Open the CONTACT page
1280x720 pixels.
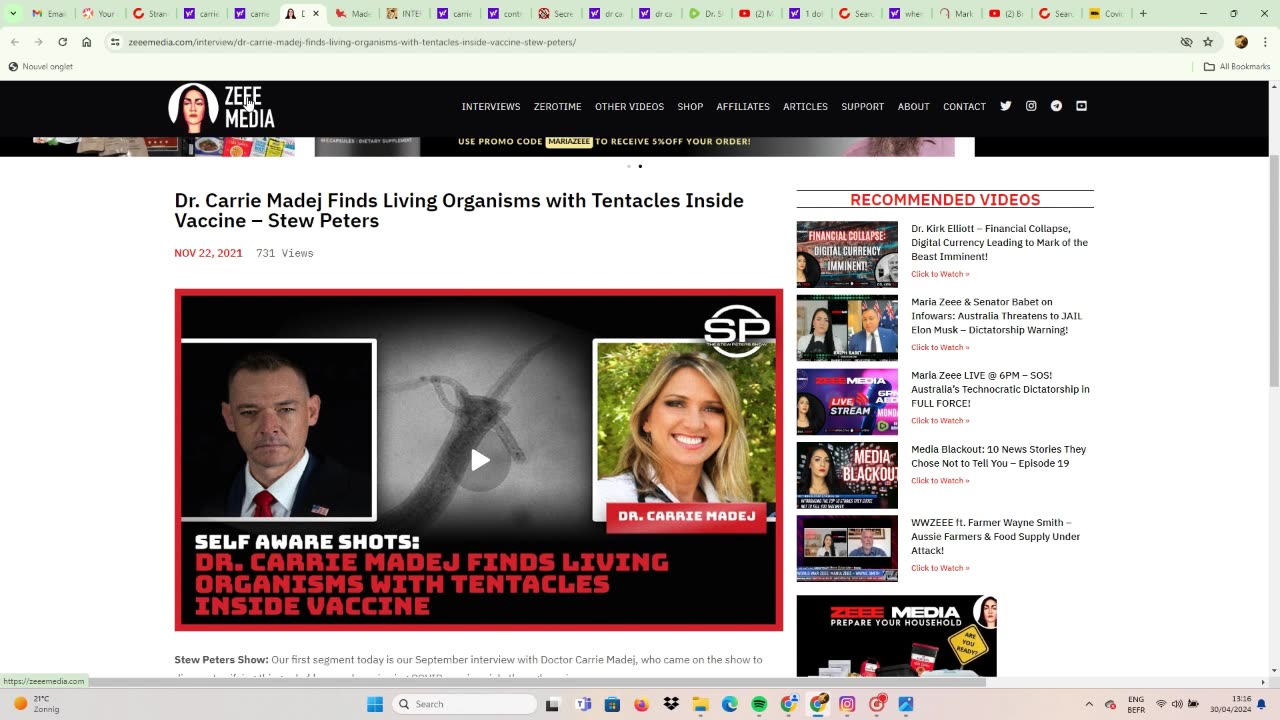click(x=964, y=107)
